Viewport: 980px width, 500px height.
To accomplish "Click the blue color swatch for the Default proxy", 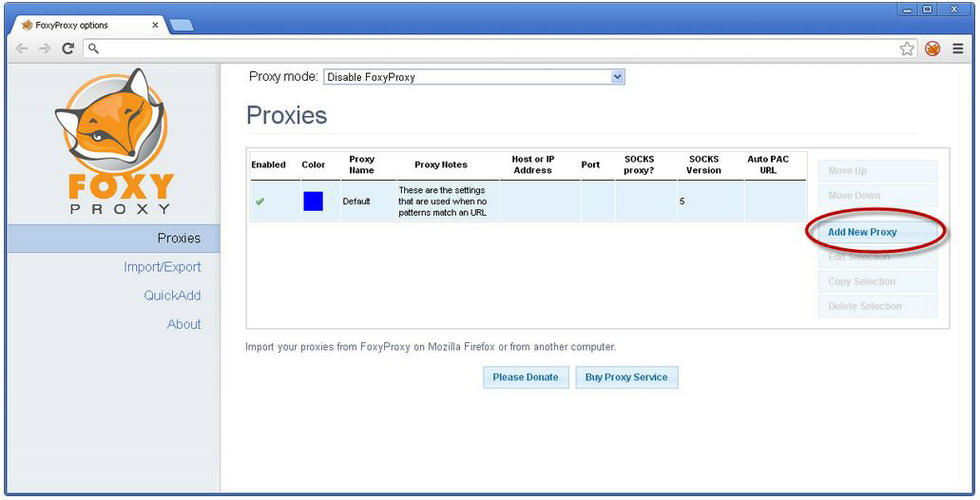I will (313, 201).
